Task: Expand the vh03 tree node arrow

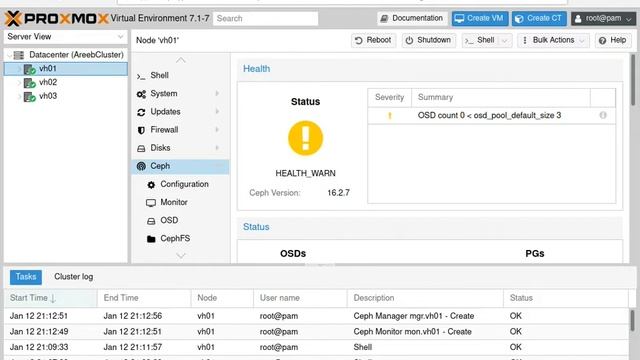Action: [x=19, y=97]
